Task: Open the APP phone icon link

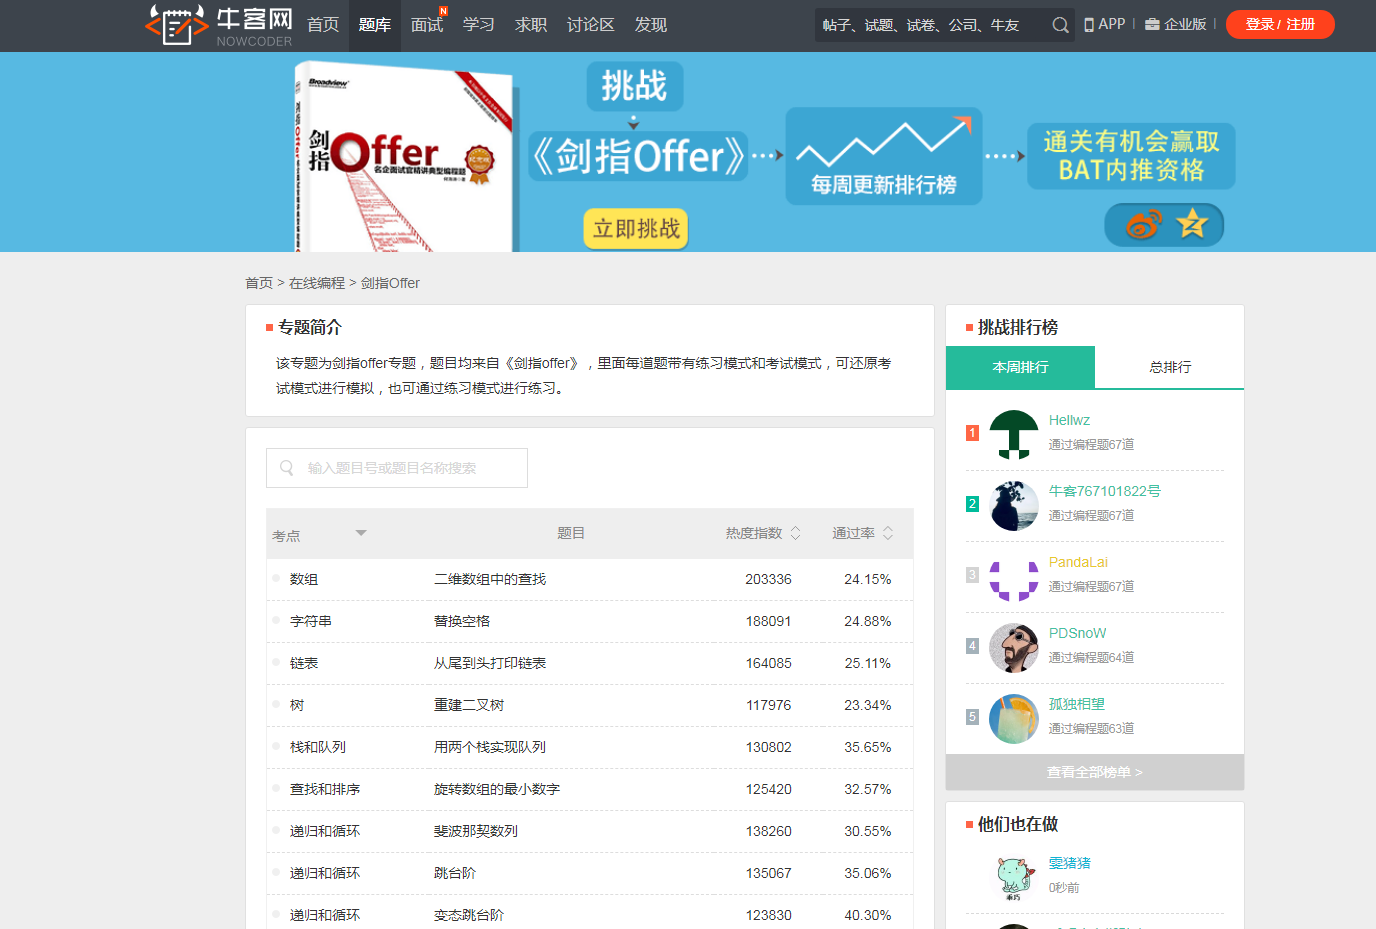Action: pyautogui.click(x=1104, y=24)
